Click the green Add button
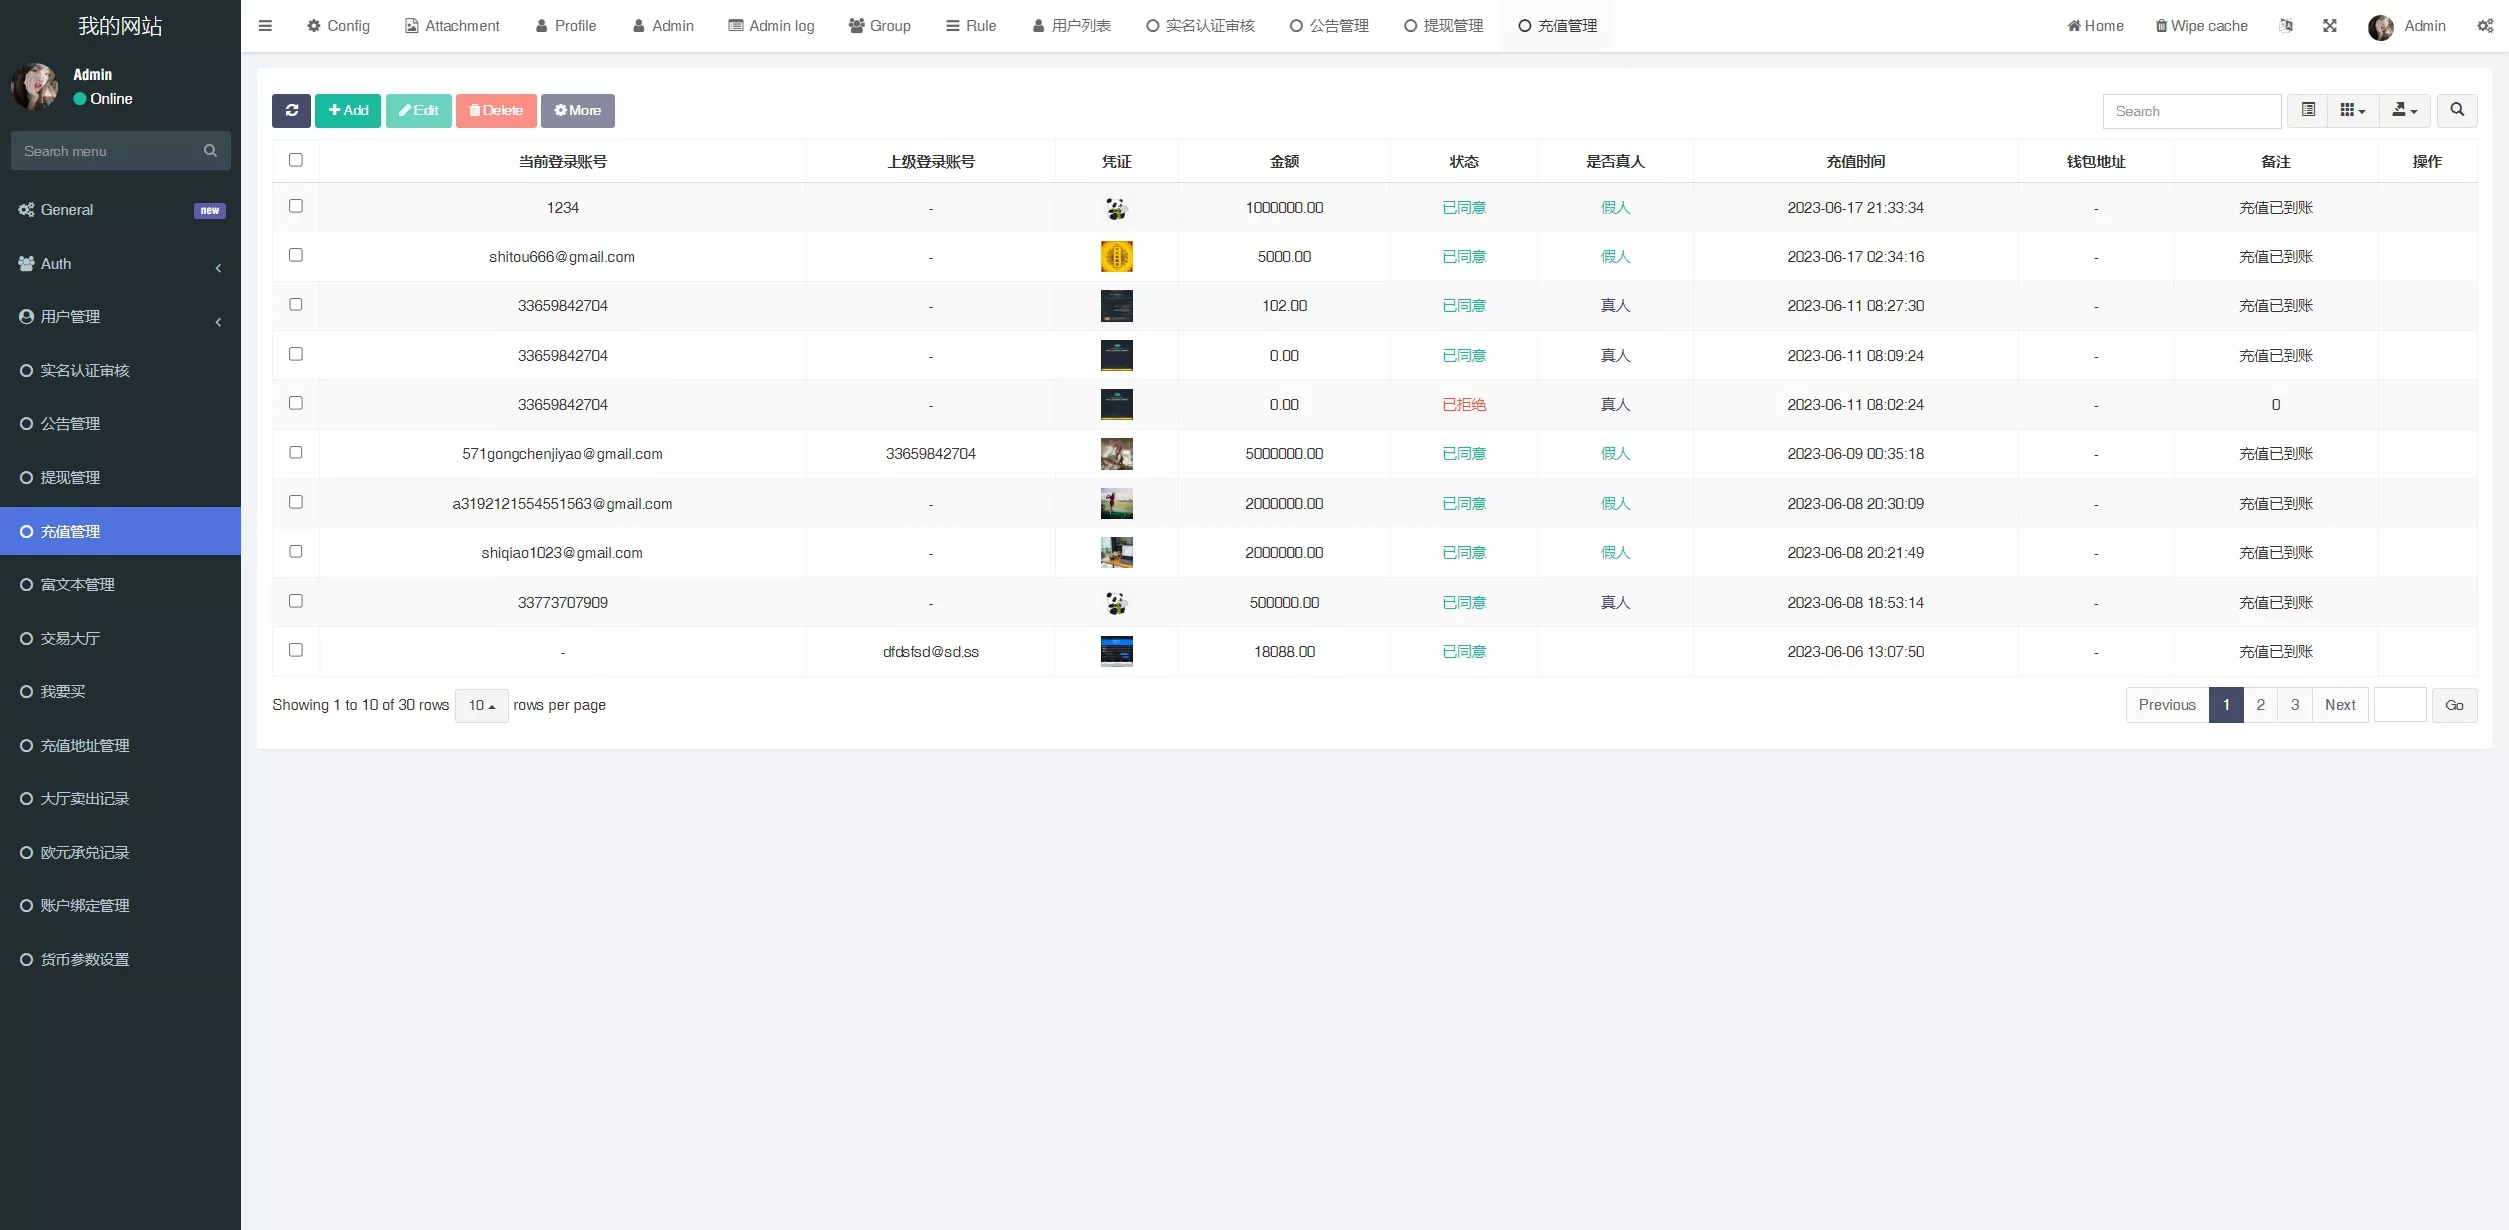This screenshot has width=2509, height=1230. tap(348, 110)
